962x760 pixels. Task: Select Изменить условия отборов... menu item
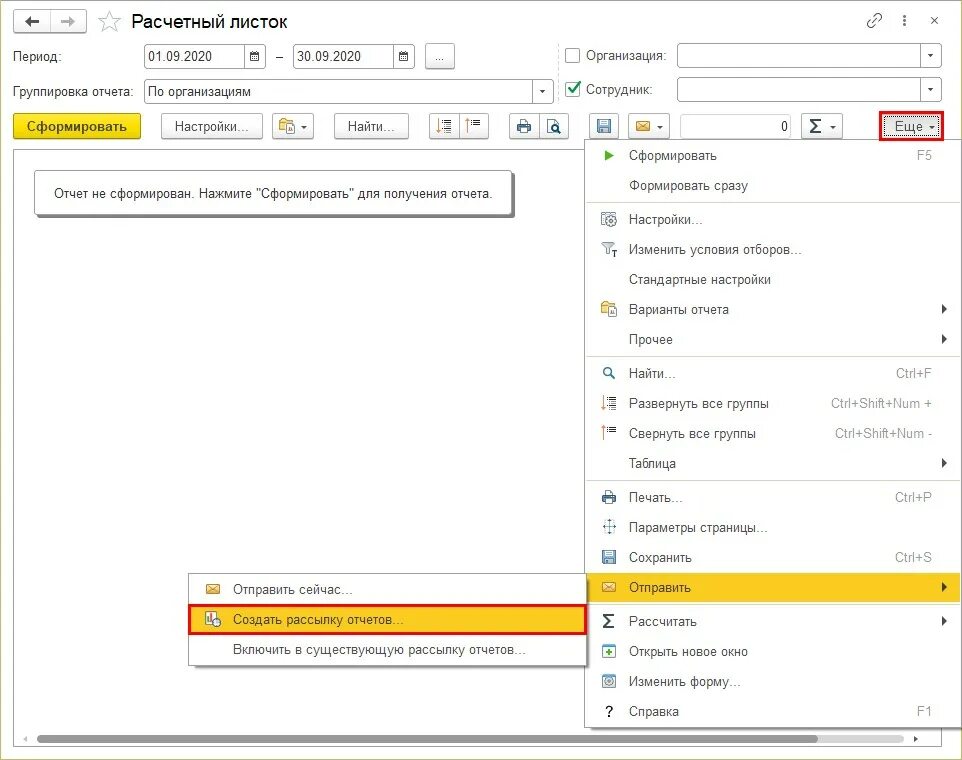click(773, 250)
